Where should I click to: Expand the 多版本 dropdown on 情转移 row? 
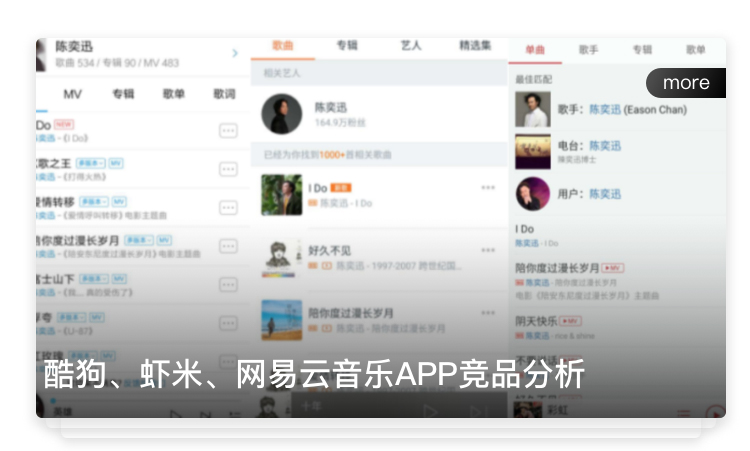tap(94, 201)
